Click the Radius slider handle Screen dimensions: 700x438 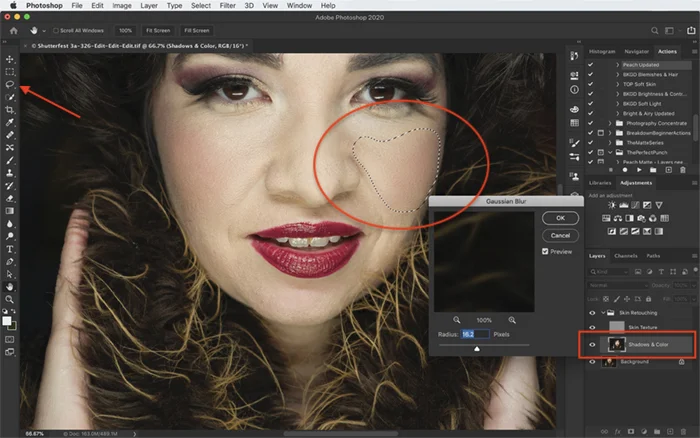(x=476, y=349)
